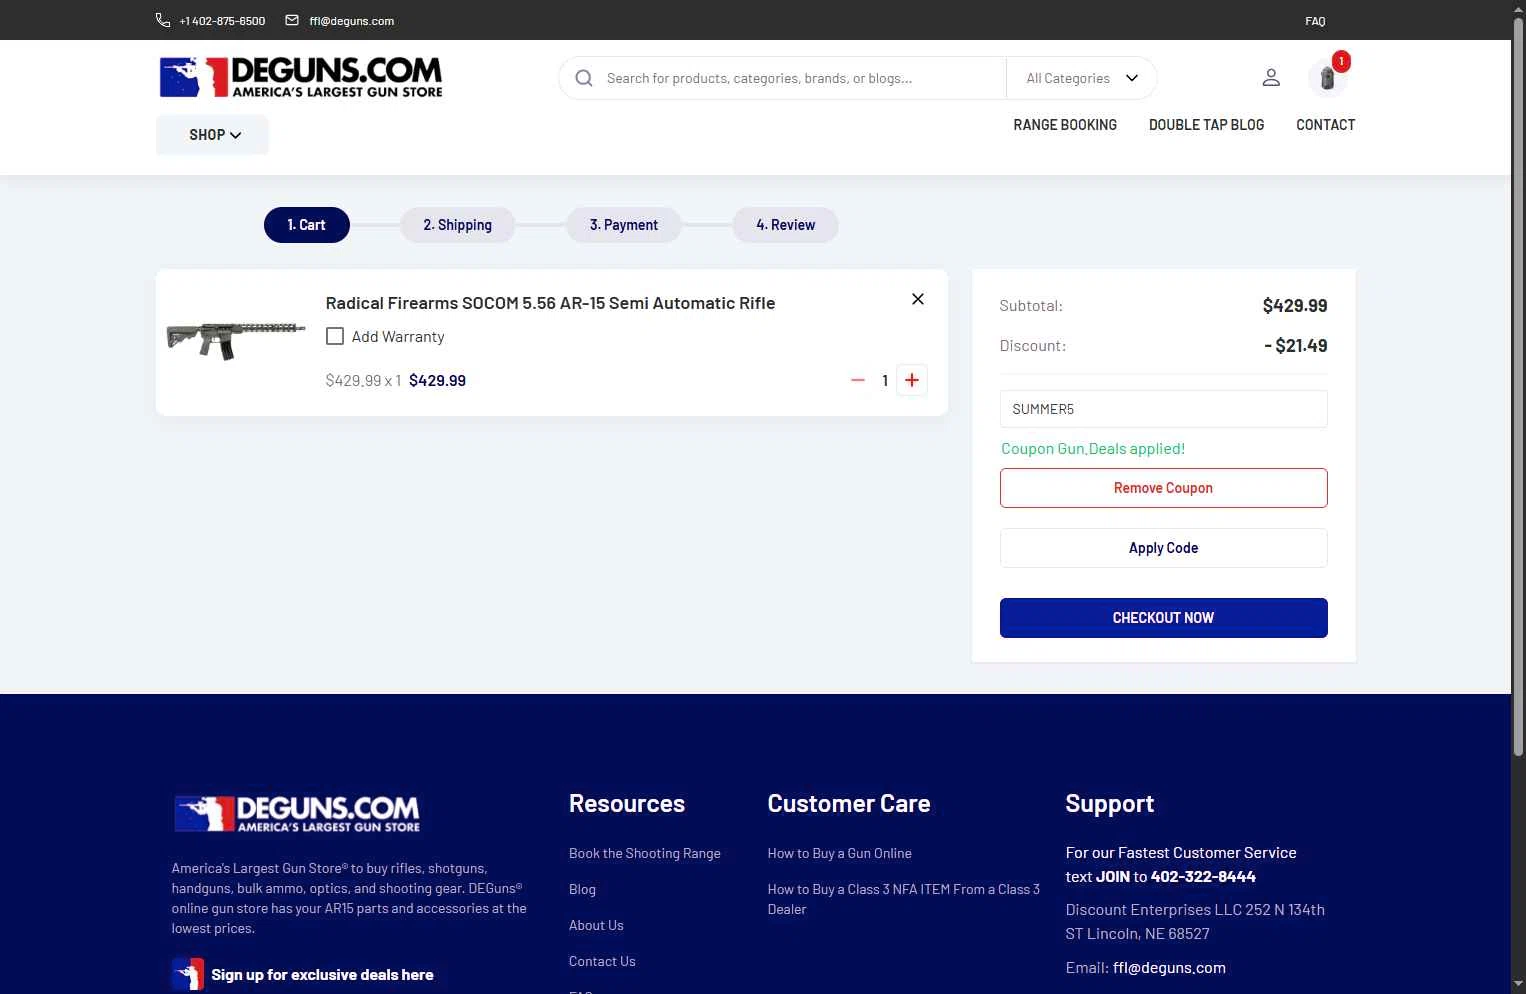Open the SHOP dropdown menu
The width and height of the screenshot is (1526, 994).
pos(212,135)
